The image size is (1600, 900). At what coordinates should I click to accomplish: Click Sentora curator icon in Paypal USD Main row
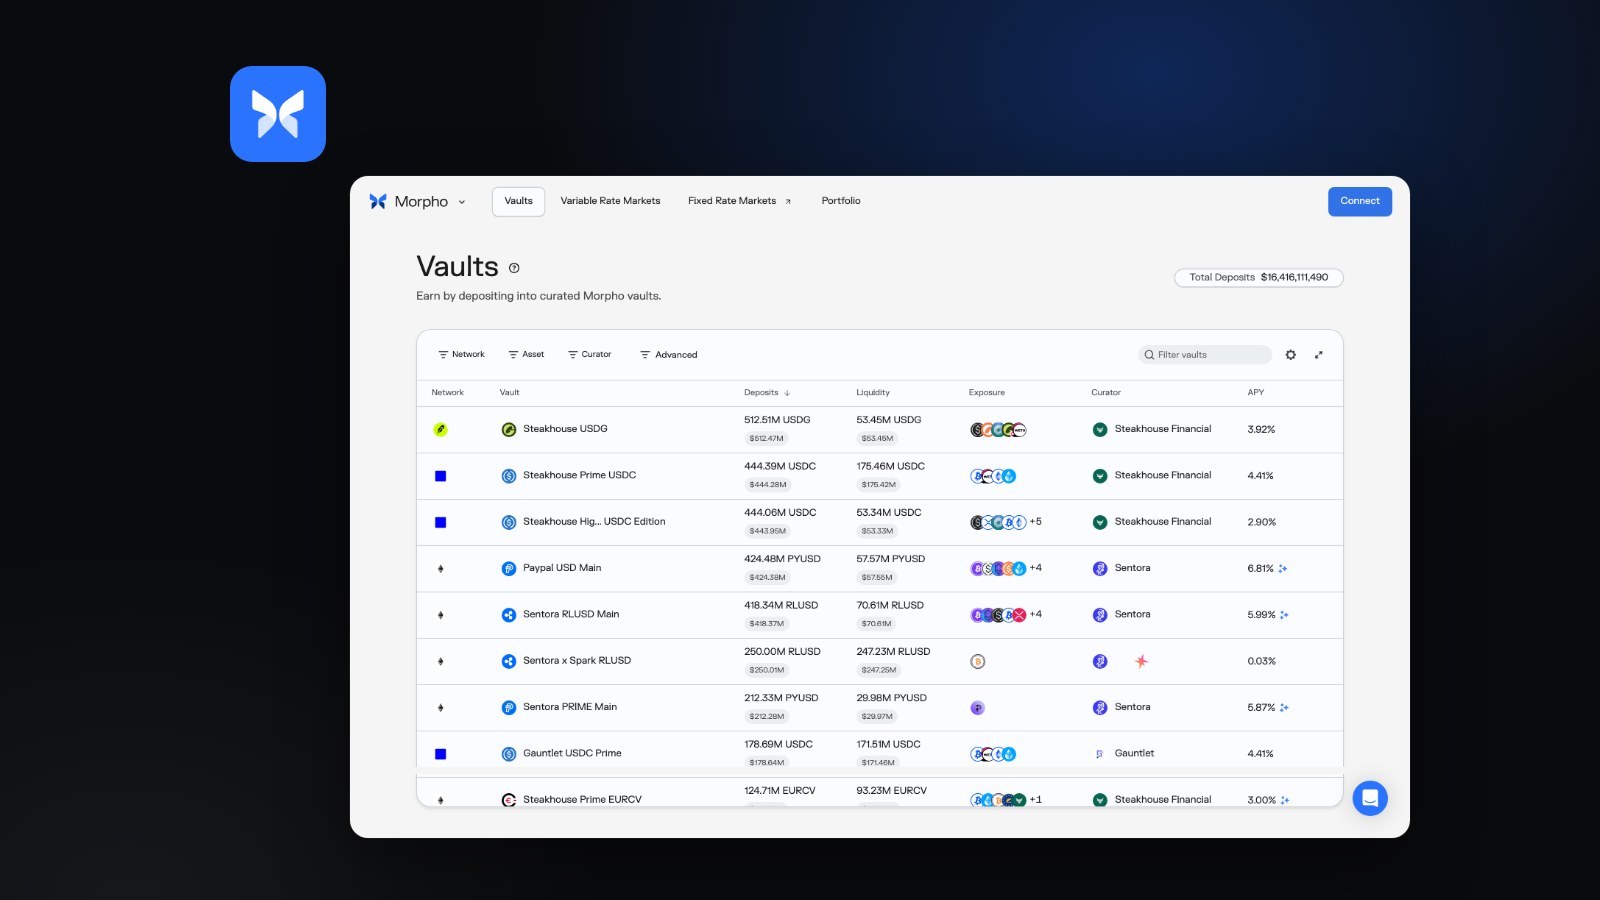coord(1100,569)
